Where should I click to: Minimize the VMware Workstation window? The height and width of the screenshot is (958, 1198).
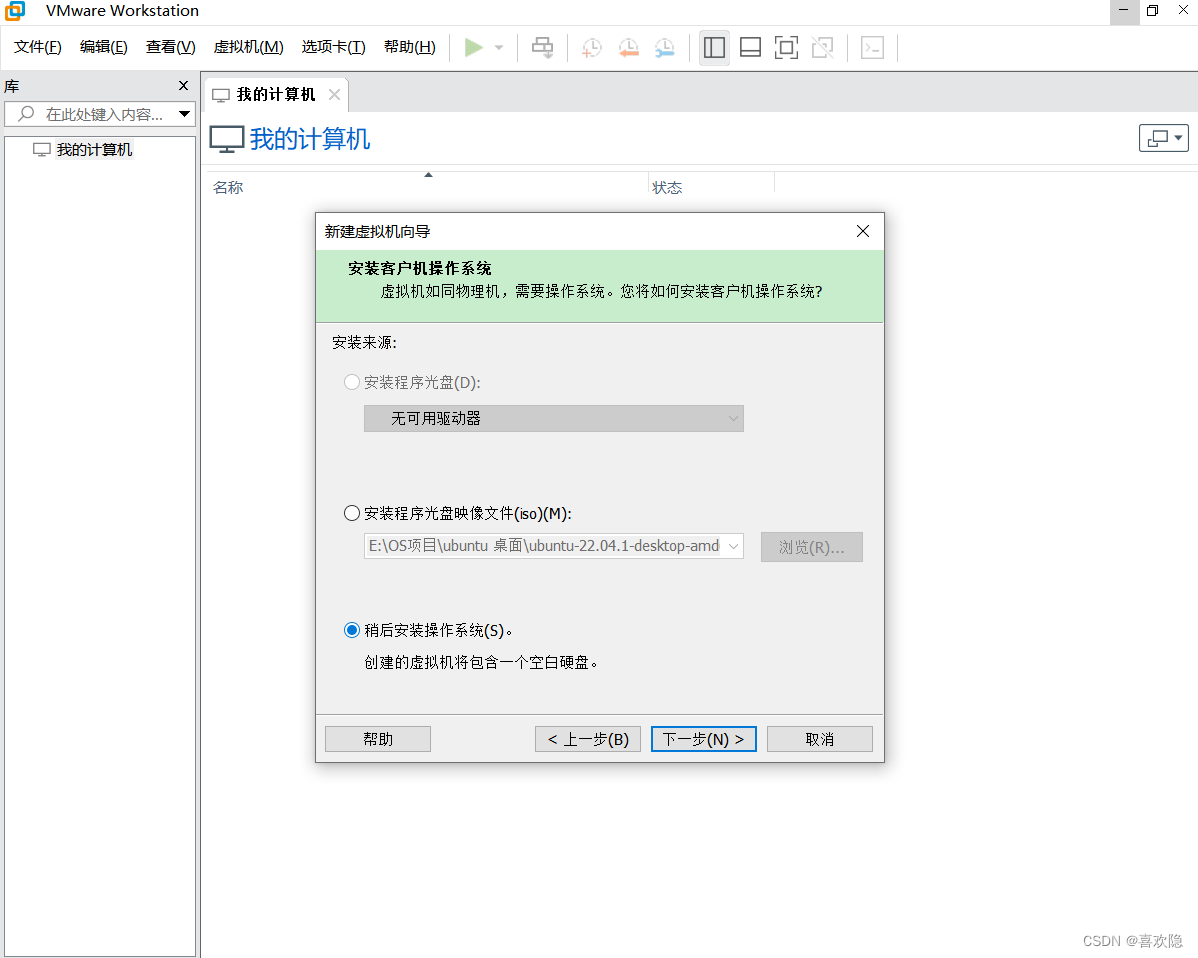[x=1123, y=11]
